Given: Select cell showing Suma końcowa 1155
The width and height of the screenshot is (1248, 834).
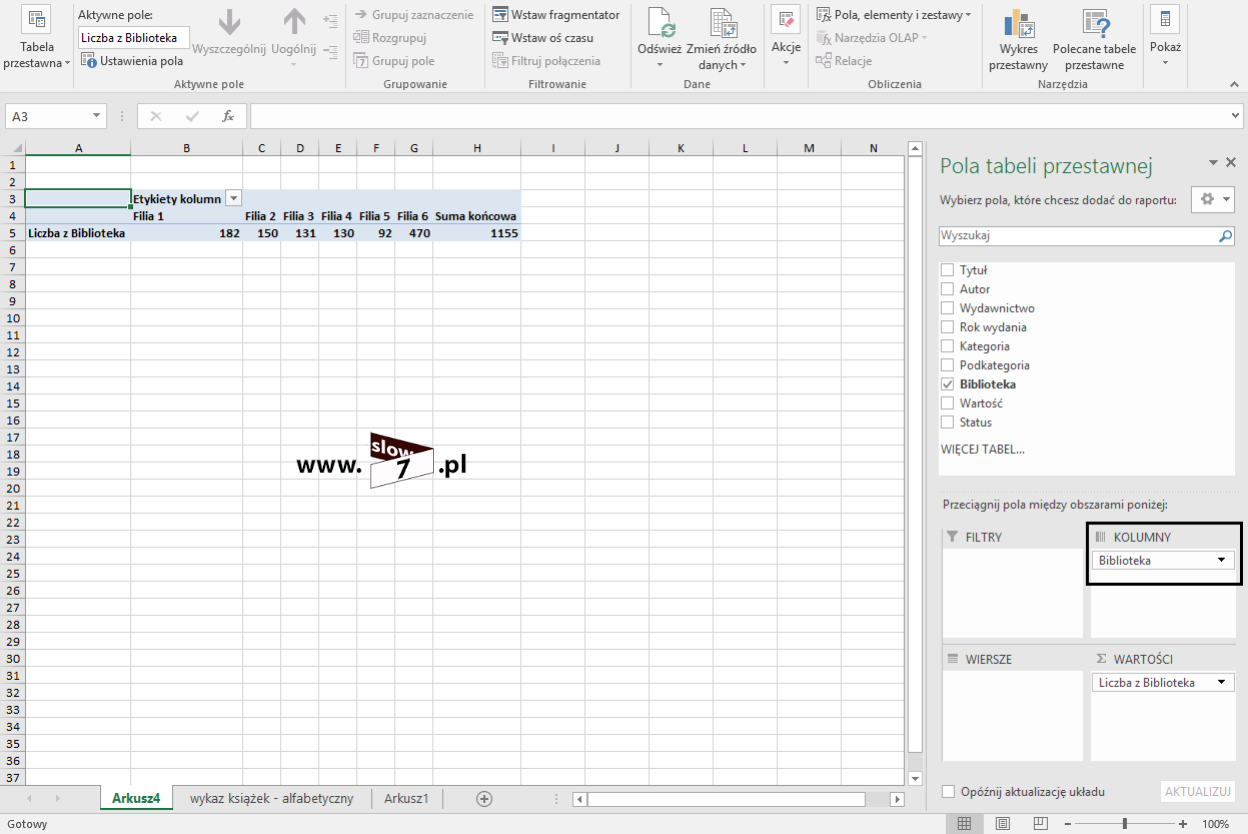Looking at the screenshot, I should (477, 233).
